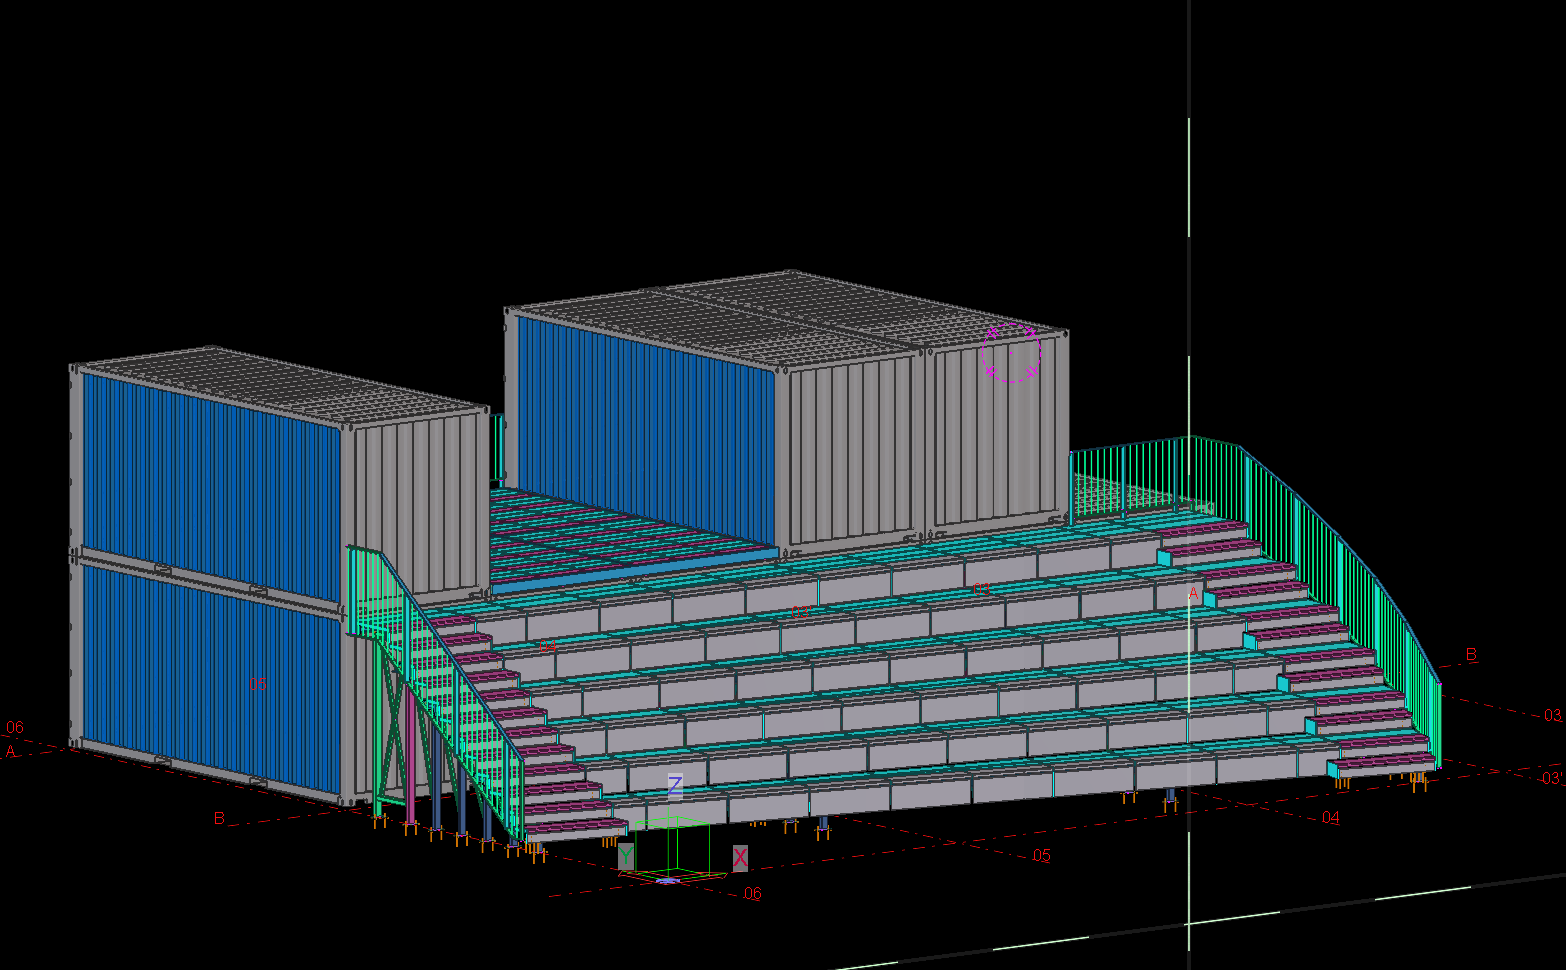Click grid label 06 beside the axis gizmo
1566x970 pixels.
pyautogui.click(x=752, y=894)
